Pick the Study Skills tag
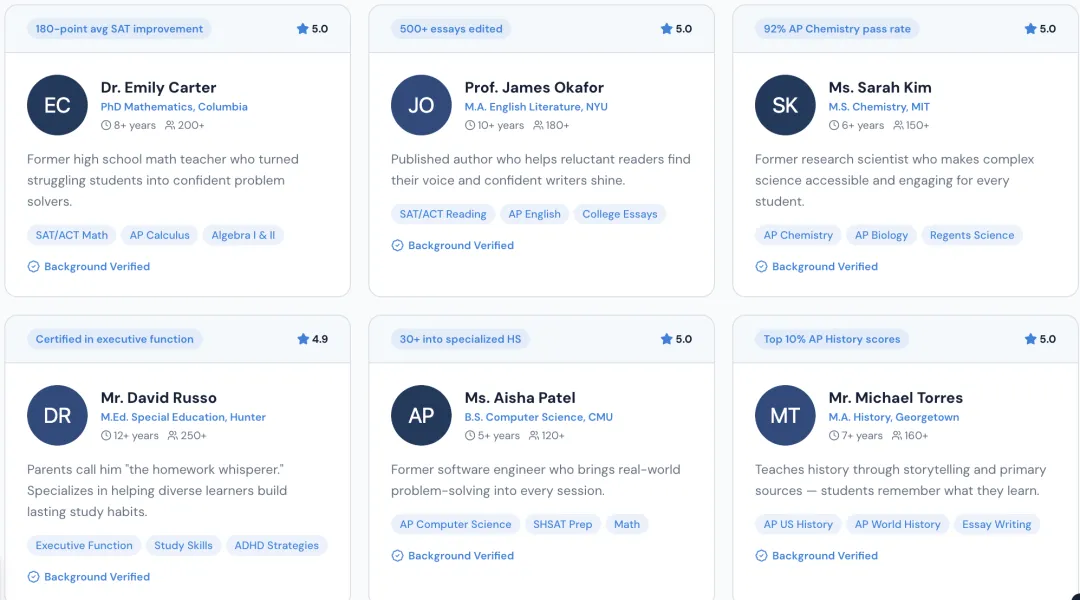 pos(183,545)
